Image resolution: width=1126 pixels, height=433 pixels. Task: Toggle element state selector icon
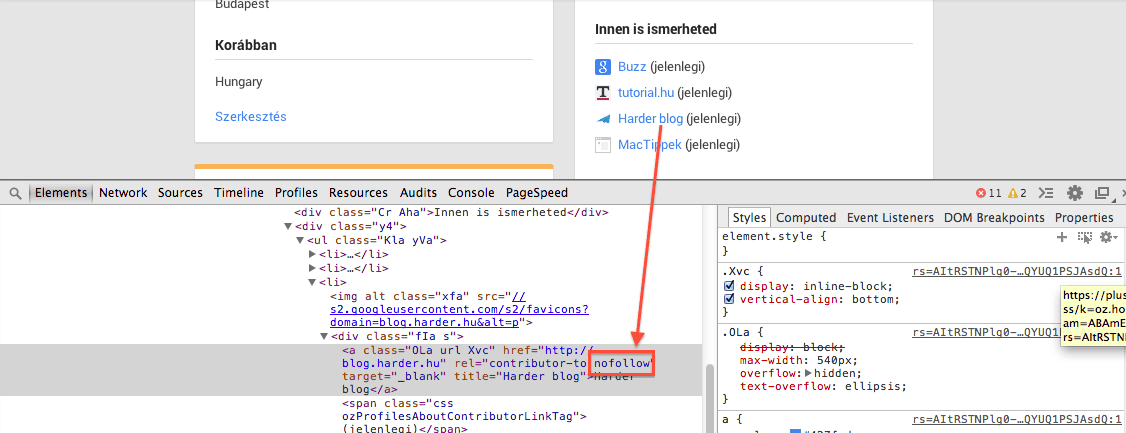point(1084,237)
